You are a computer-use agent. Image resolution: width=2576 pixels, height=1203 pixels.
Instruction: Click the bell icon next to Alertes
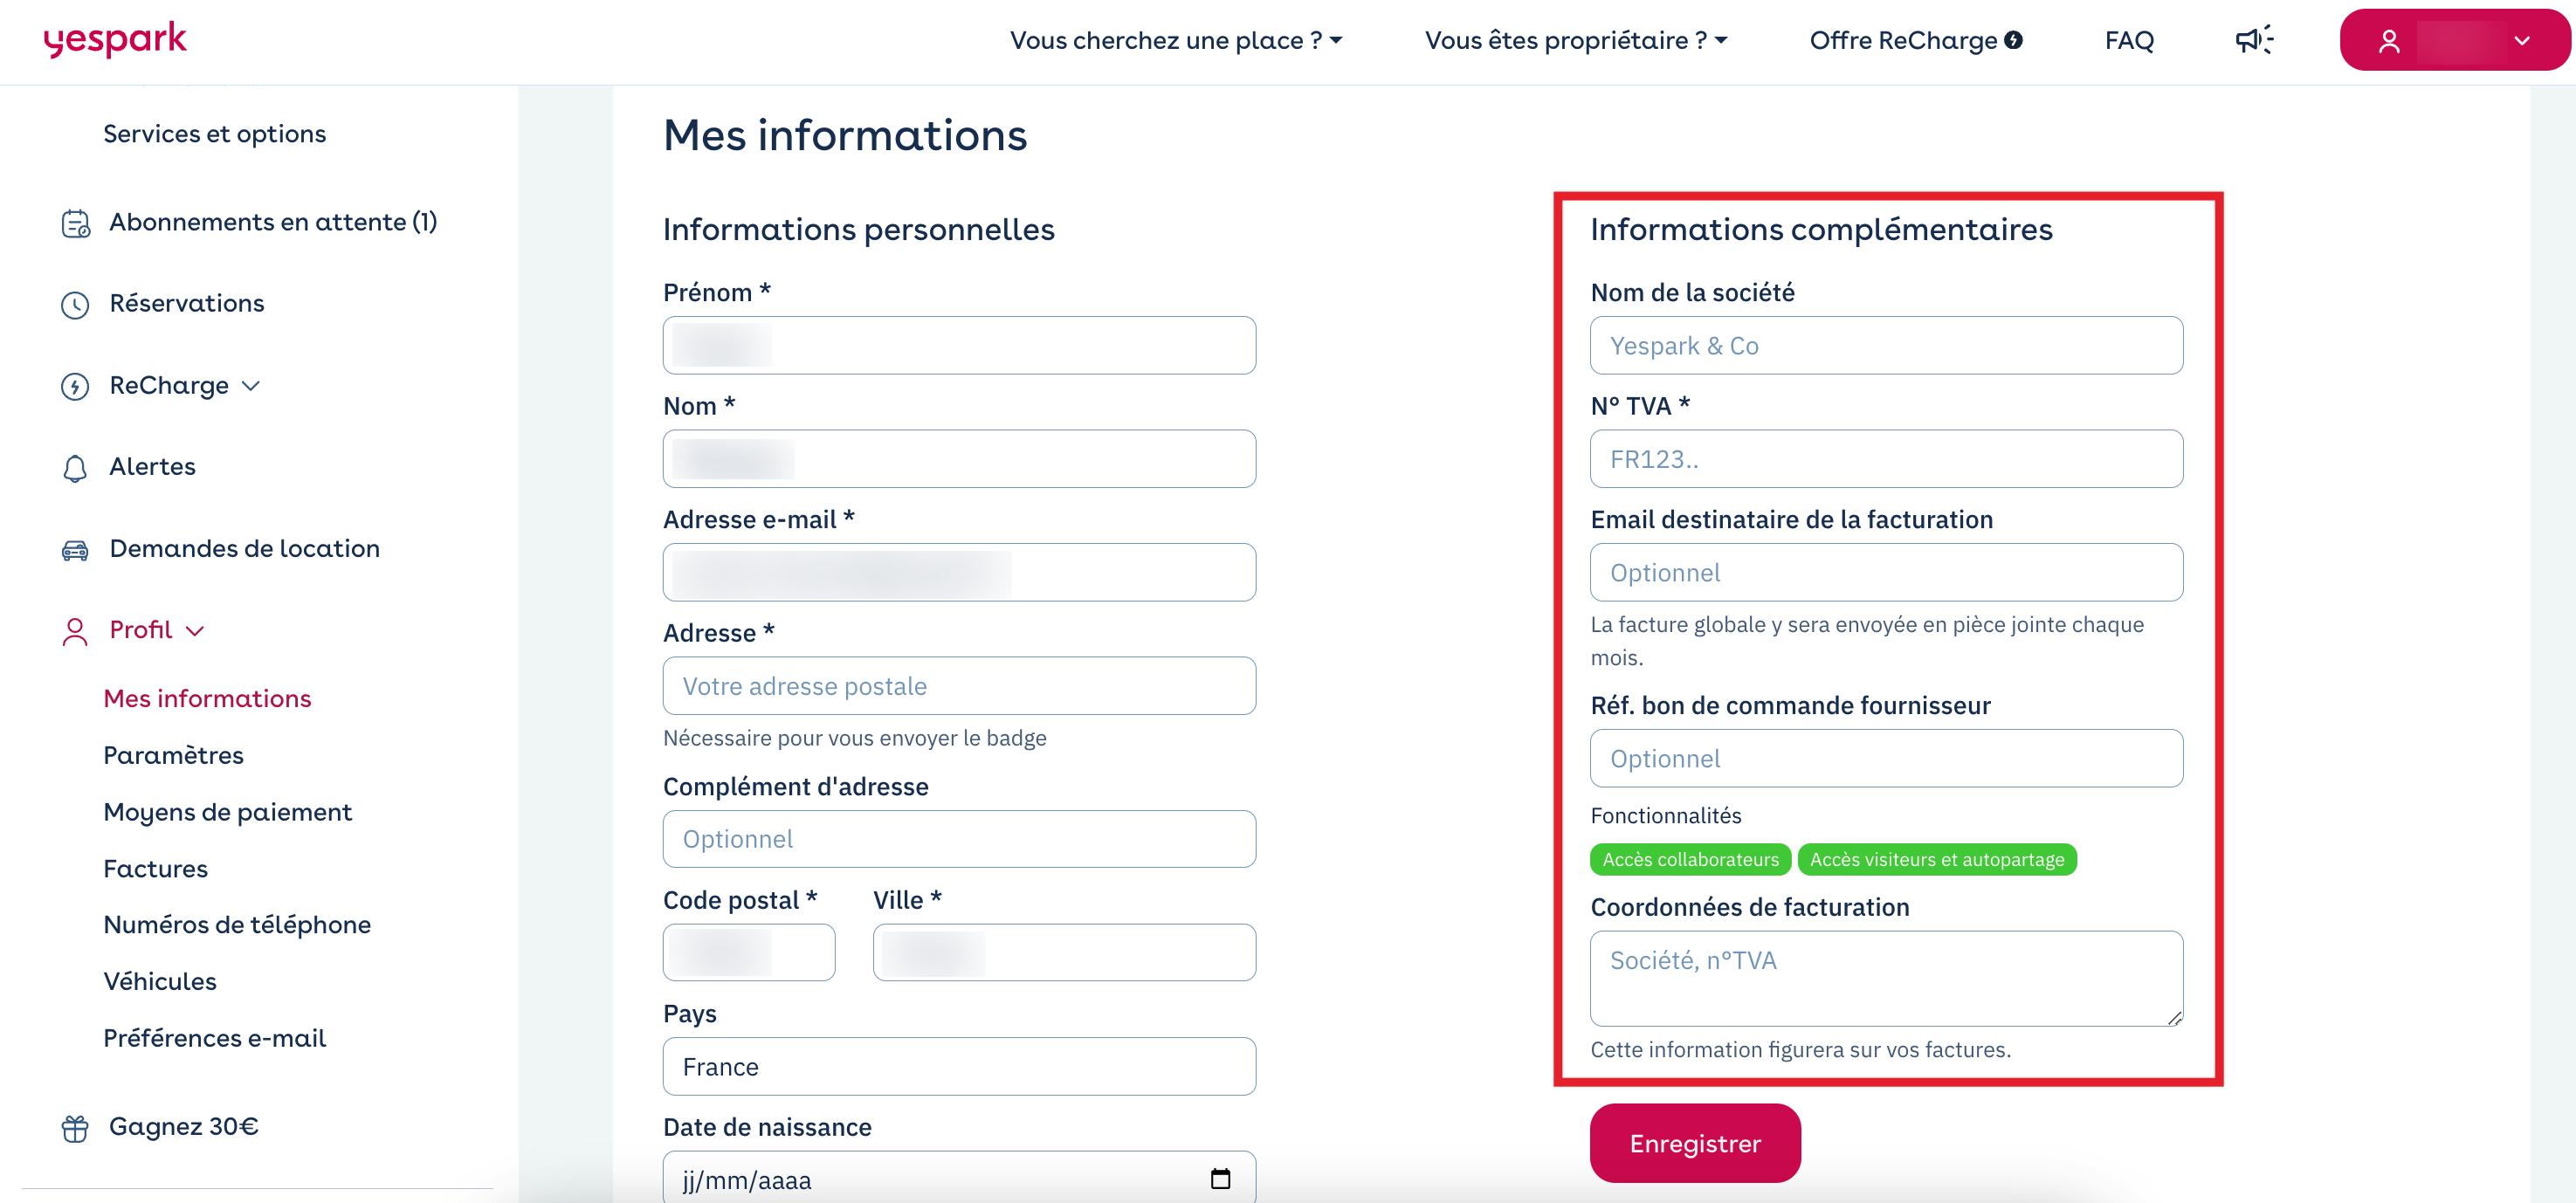pos(75,468)
